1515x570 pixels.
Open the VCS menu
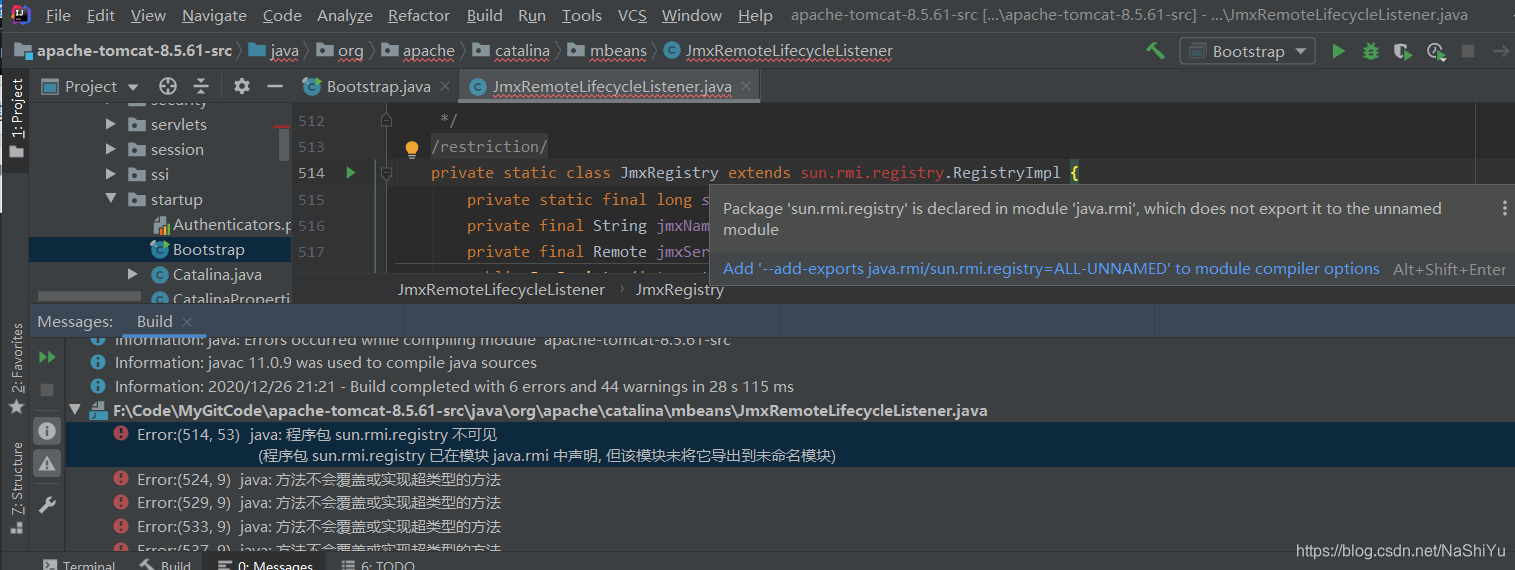tap(632, 16)
